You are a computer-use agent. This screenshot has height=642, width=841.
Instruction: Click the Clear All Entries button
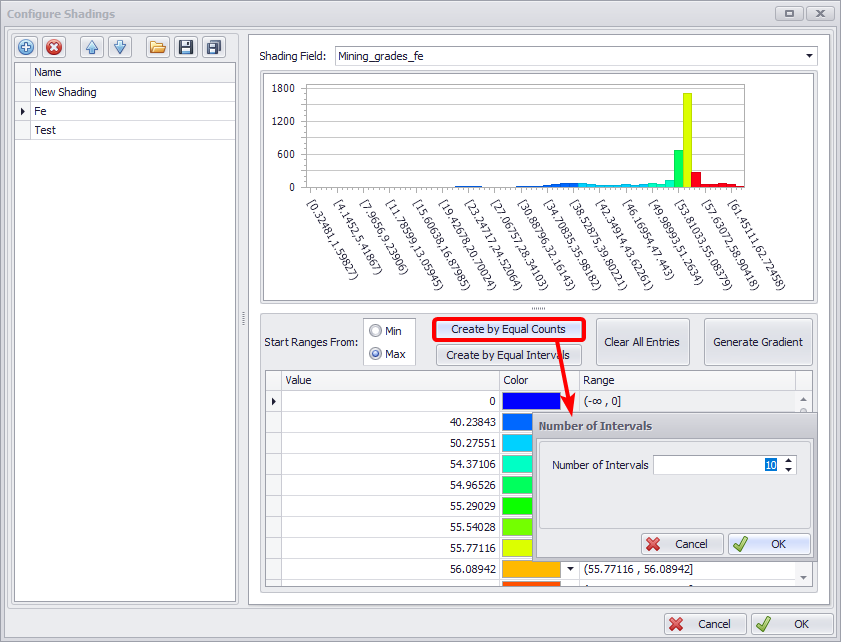[x=641, y=342]
